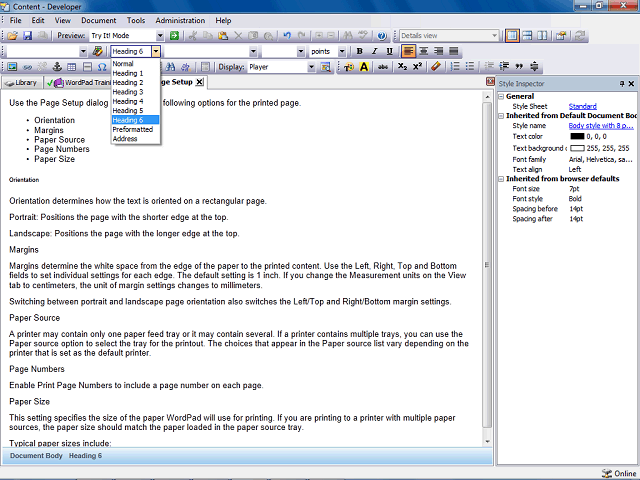Insert a special character with the omega icon

(x=102, y=67)
